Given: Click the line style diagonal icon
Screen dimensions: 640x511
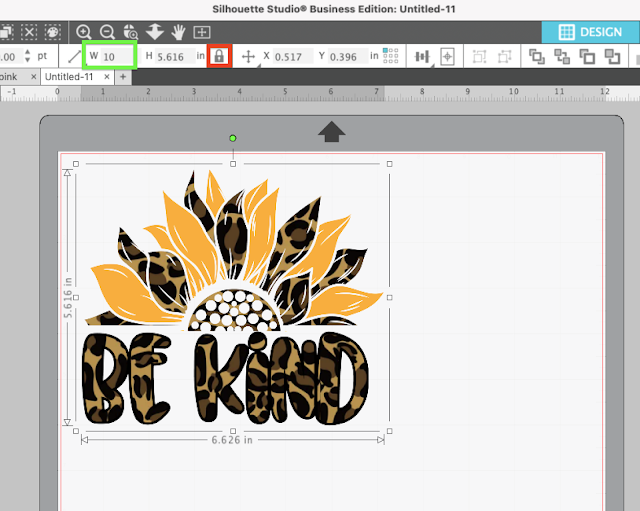Looking at the screenshot, I should pos(74,56).
